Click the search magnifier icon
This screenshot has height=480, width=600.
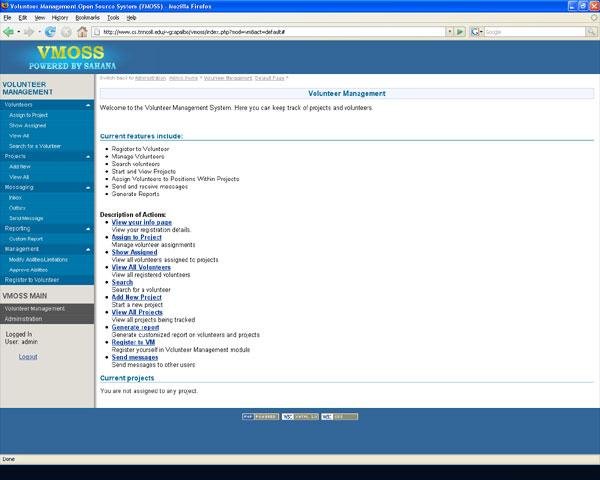[x=591, y=32]
